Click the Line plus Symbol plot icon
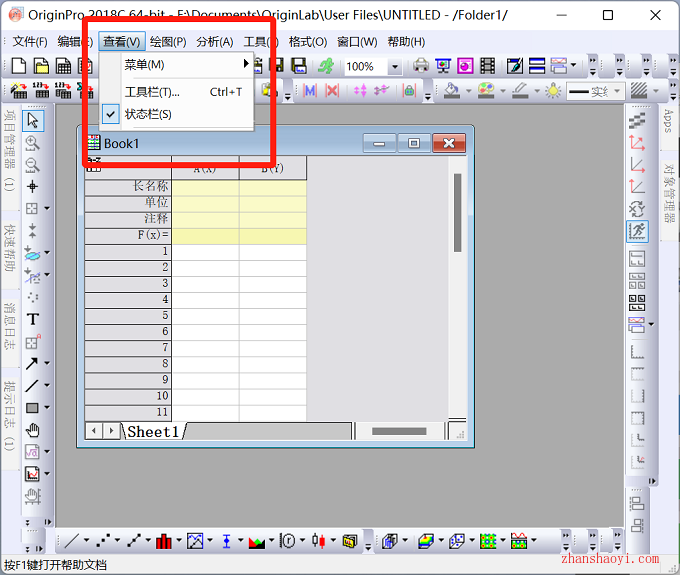Screen dimensions: 680x575 (134, 540)
